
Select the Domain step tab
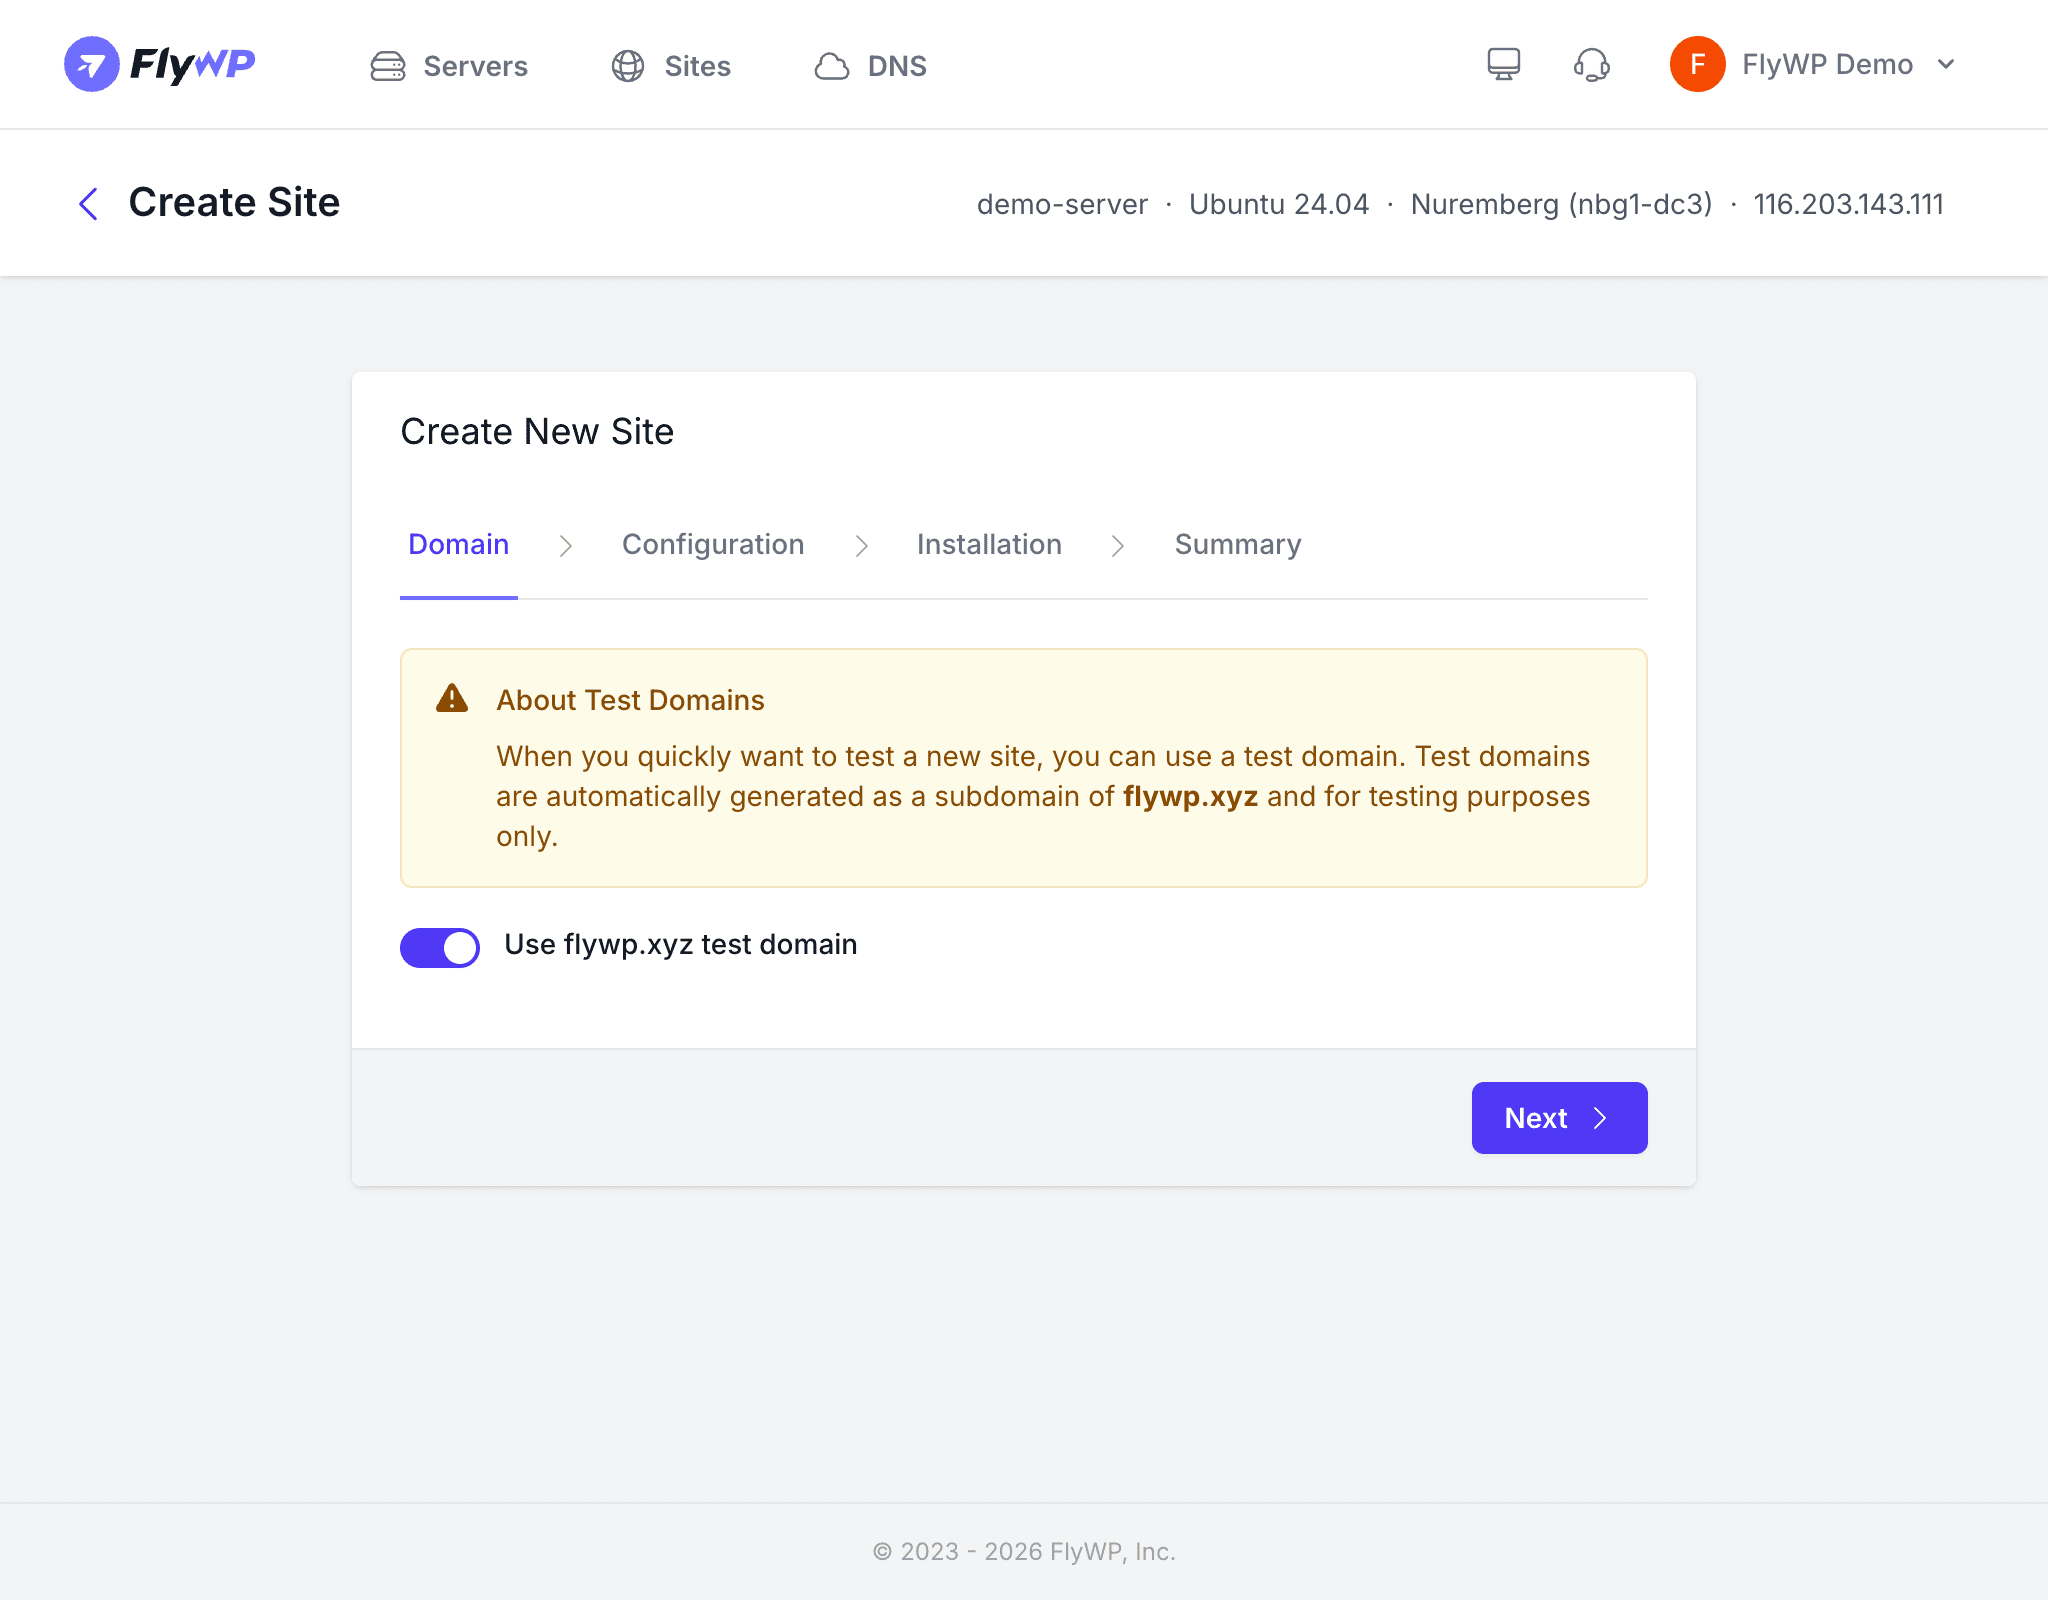point(459,544)
